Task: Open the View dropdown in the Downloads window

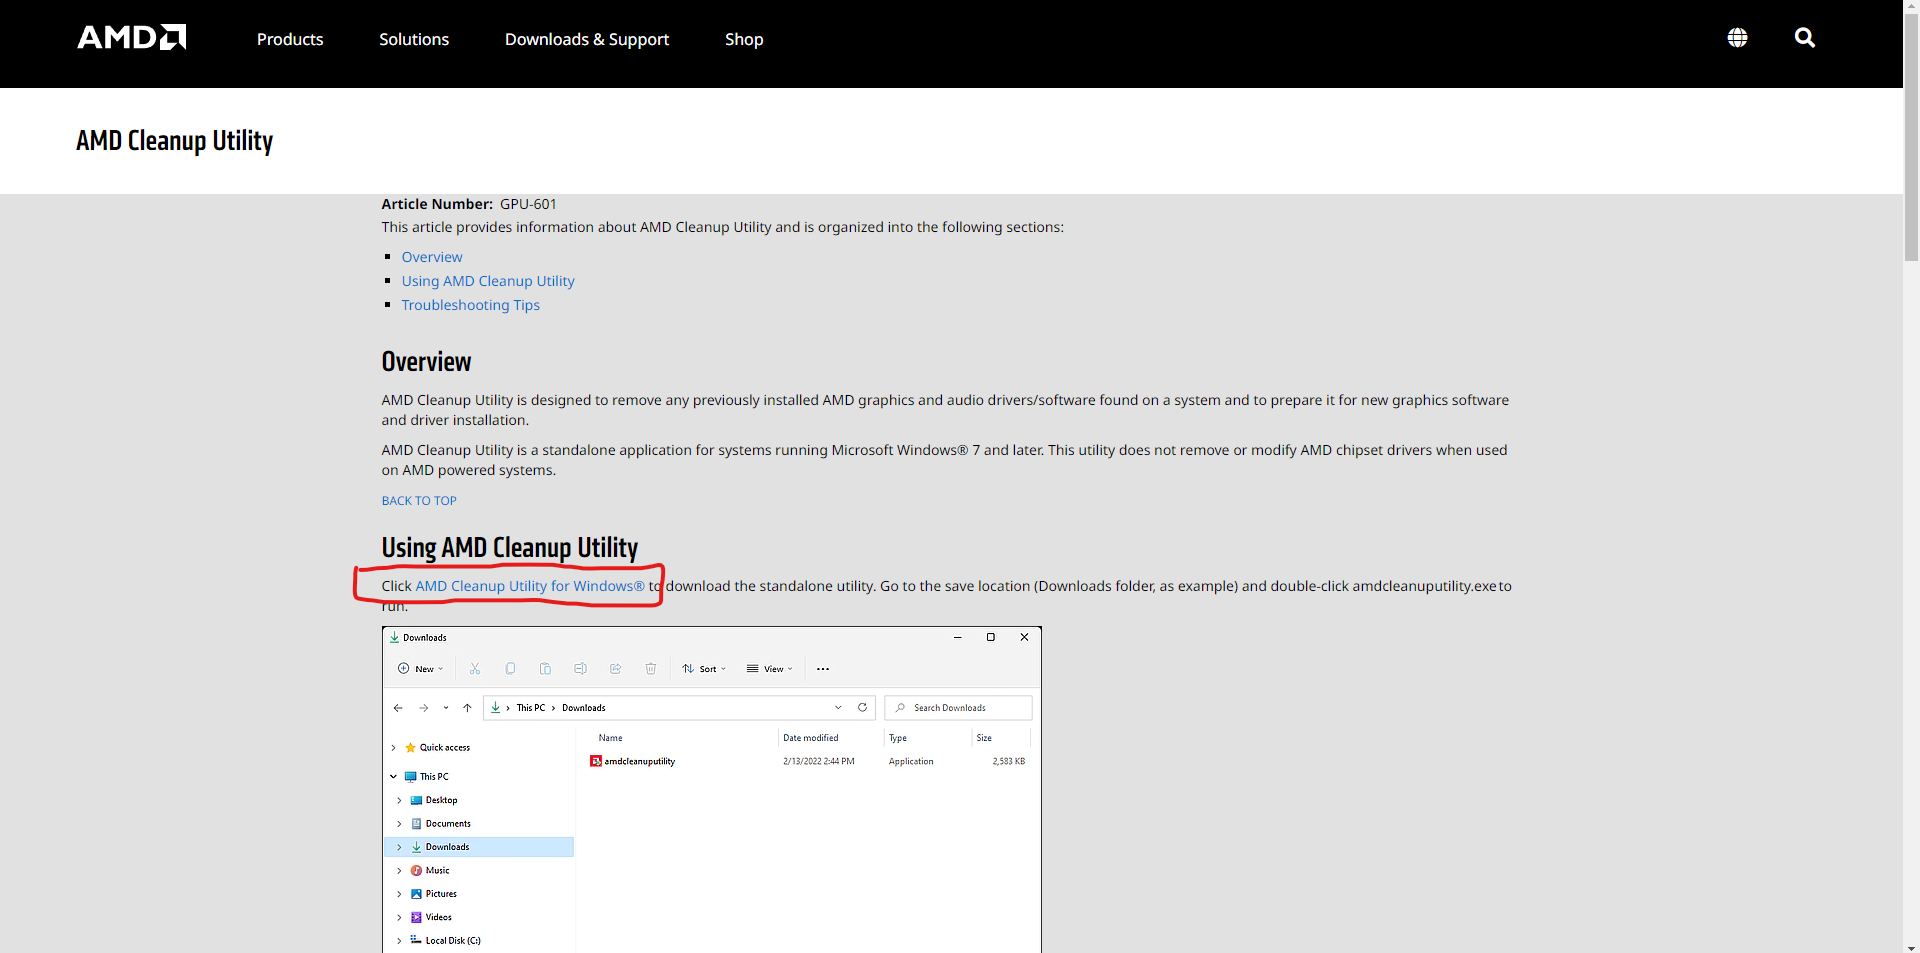Action: click(770, 669)
